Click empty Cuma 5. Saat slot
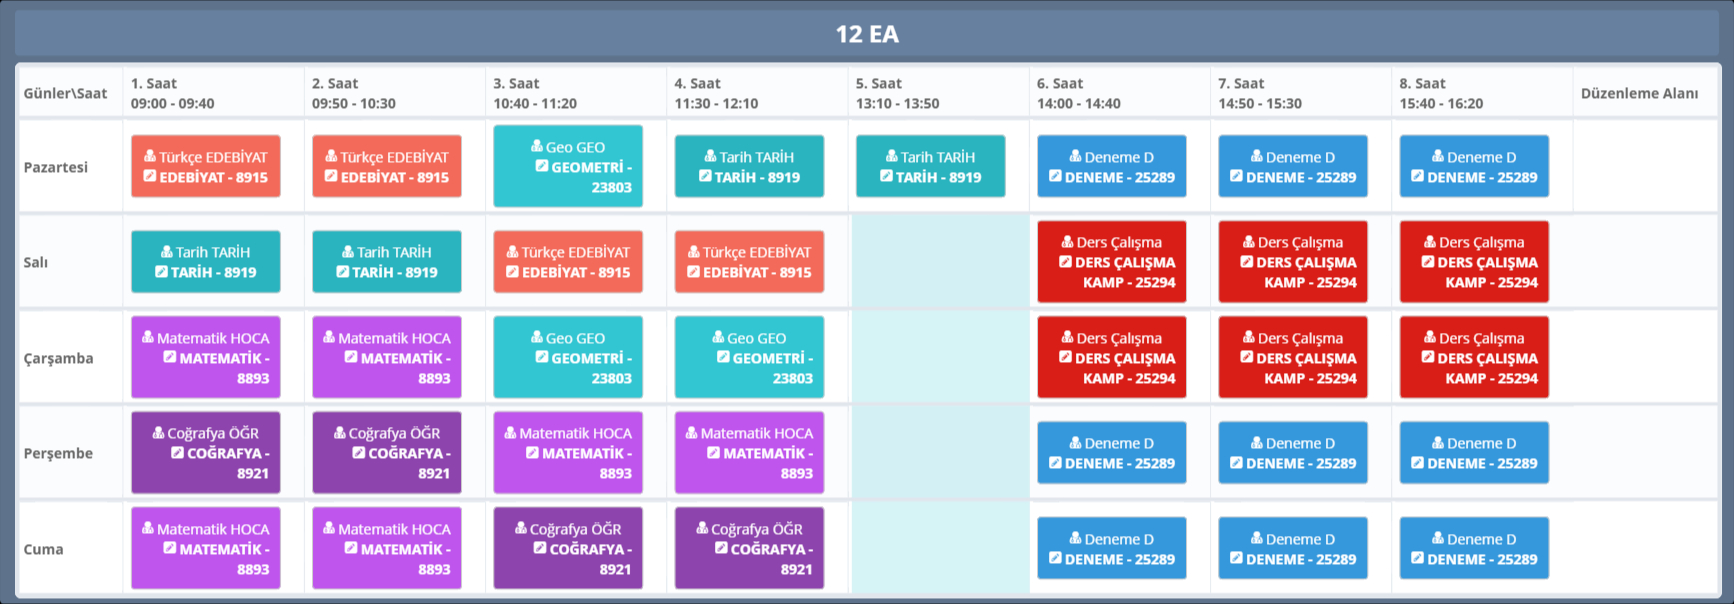 click(939, 549)
